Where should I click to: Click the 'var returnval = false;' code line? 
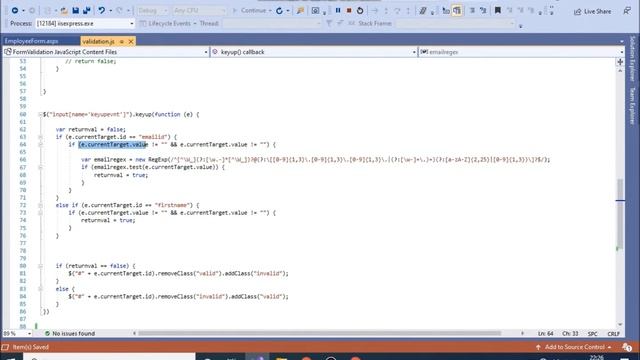coord(91,129)
